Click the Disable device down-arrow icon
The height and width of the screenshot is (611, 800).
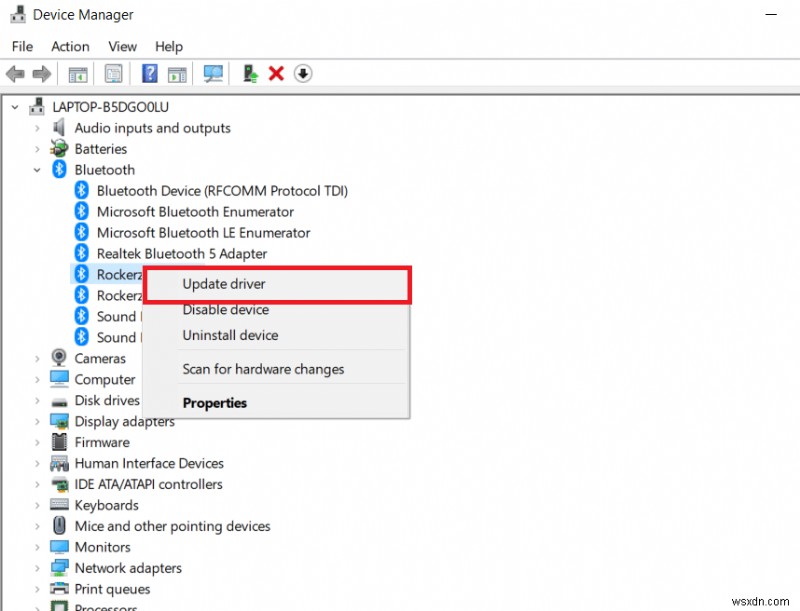[x=303, y=73]
